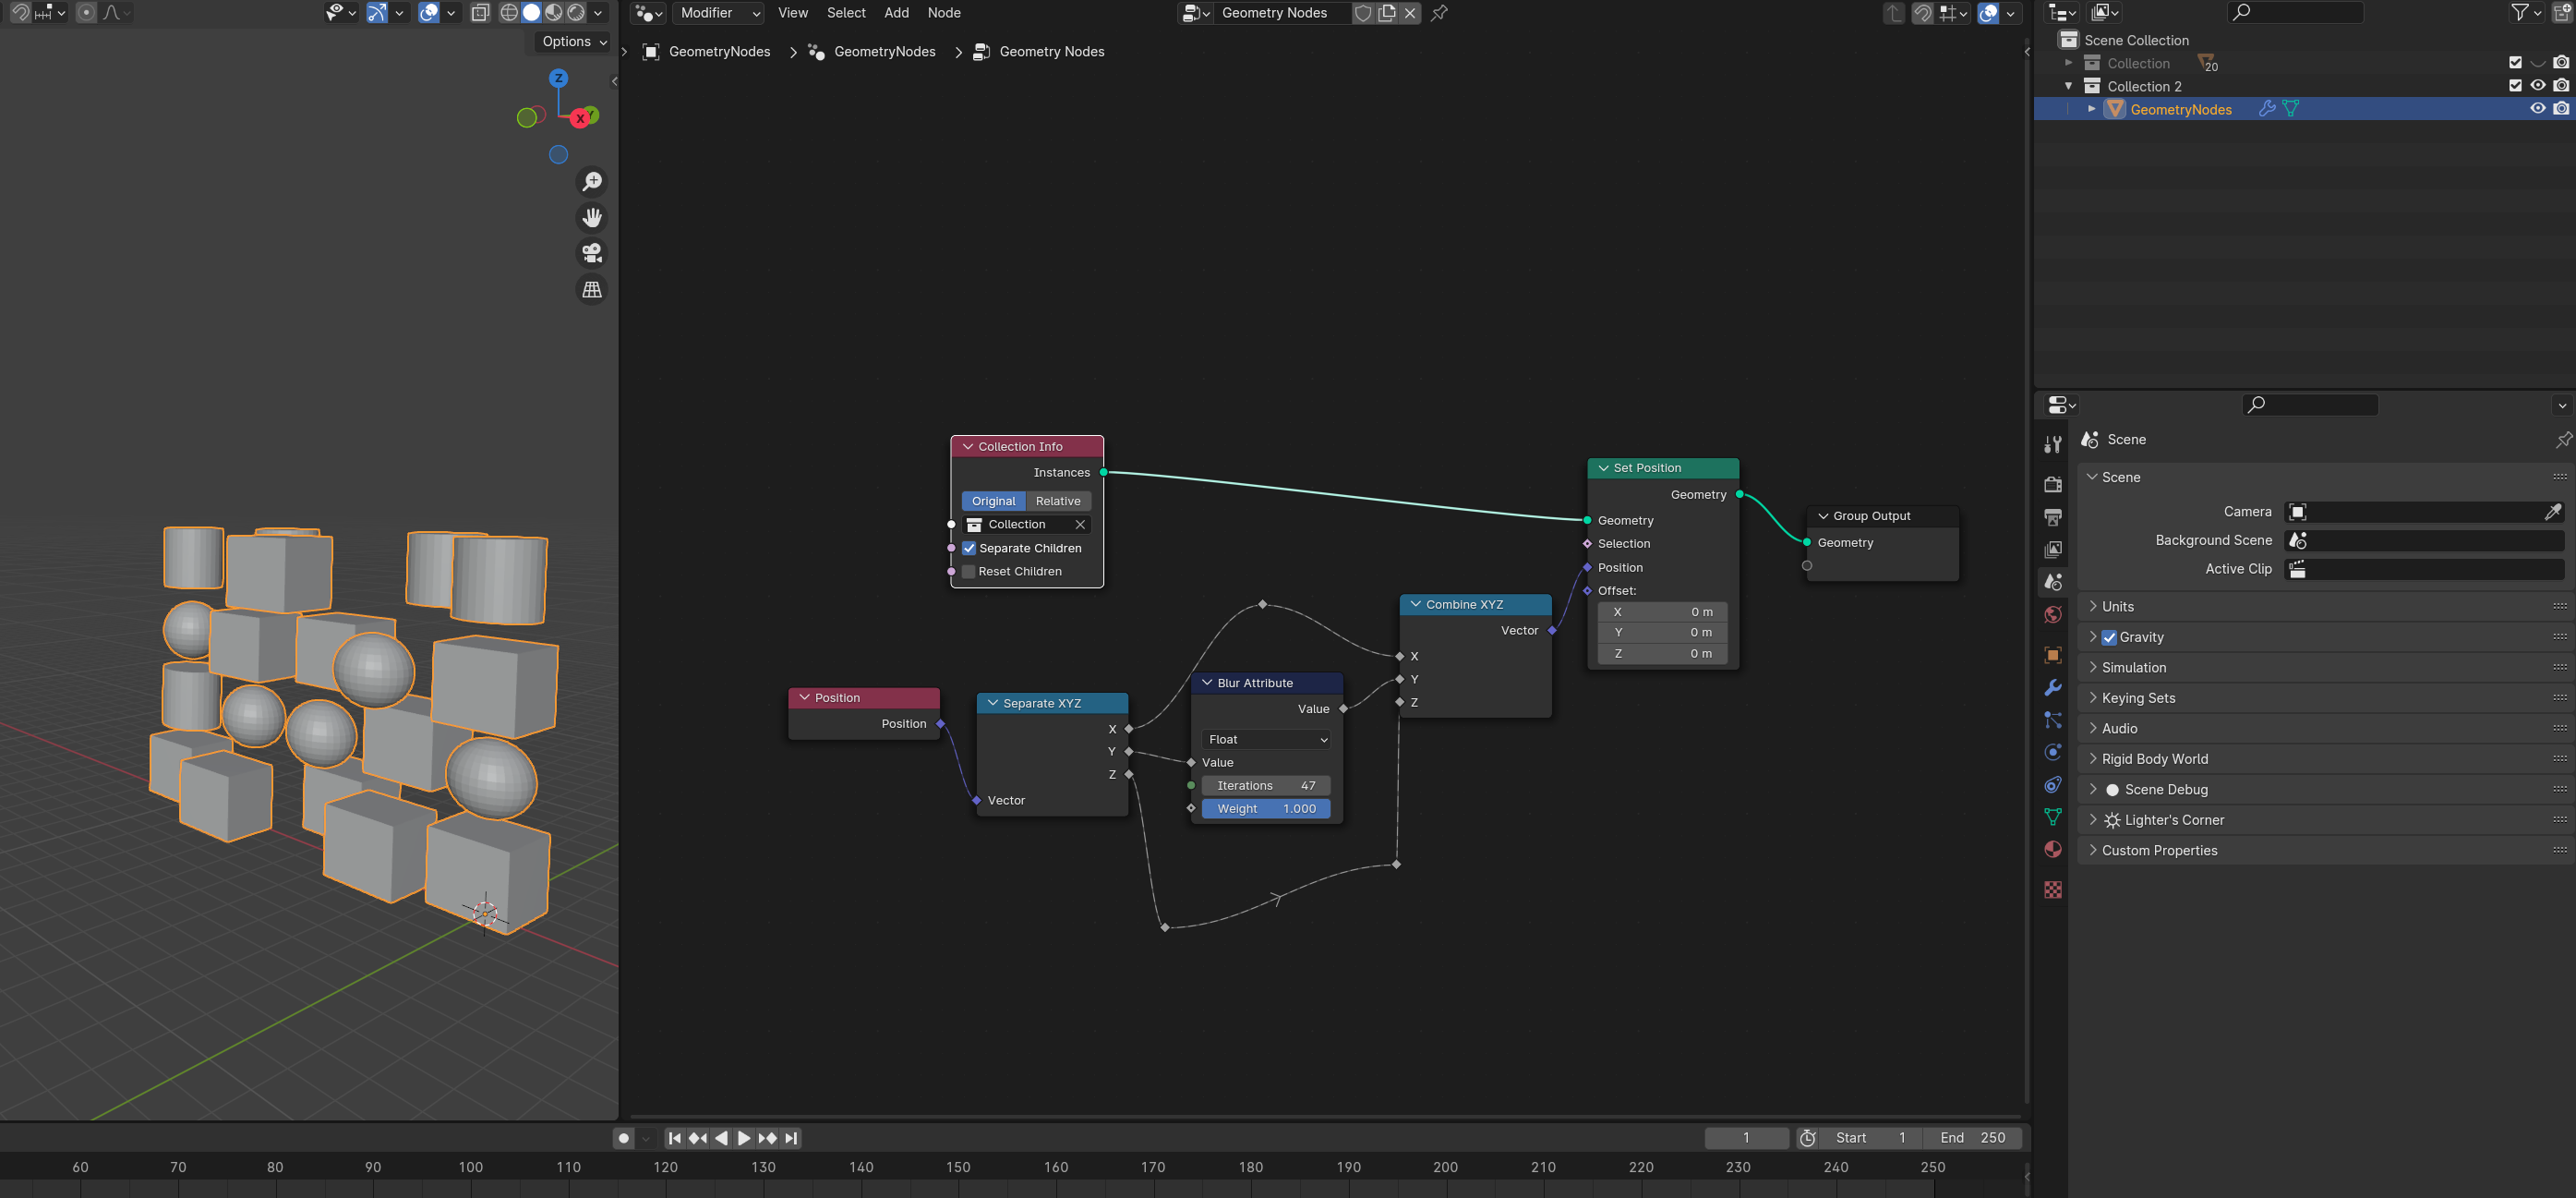This screenshot has height=1198, width=2576.
Task: Click the fake user shield icon
Action: (x=1363, y=13)
